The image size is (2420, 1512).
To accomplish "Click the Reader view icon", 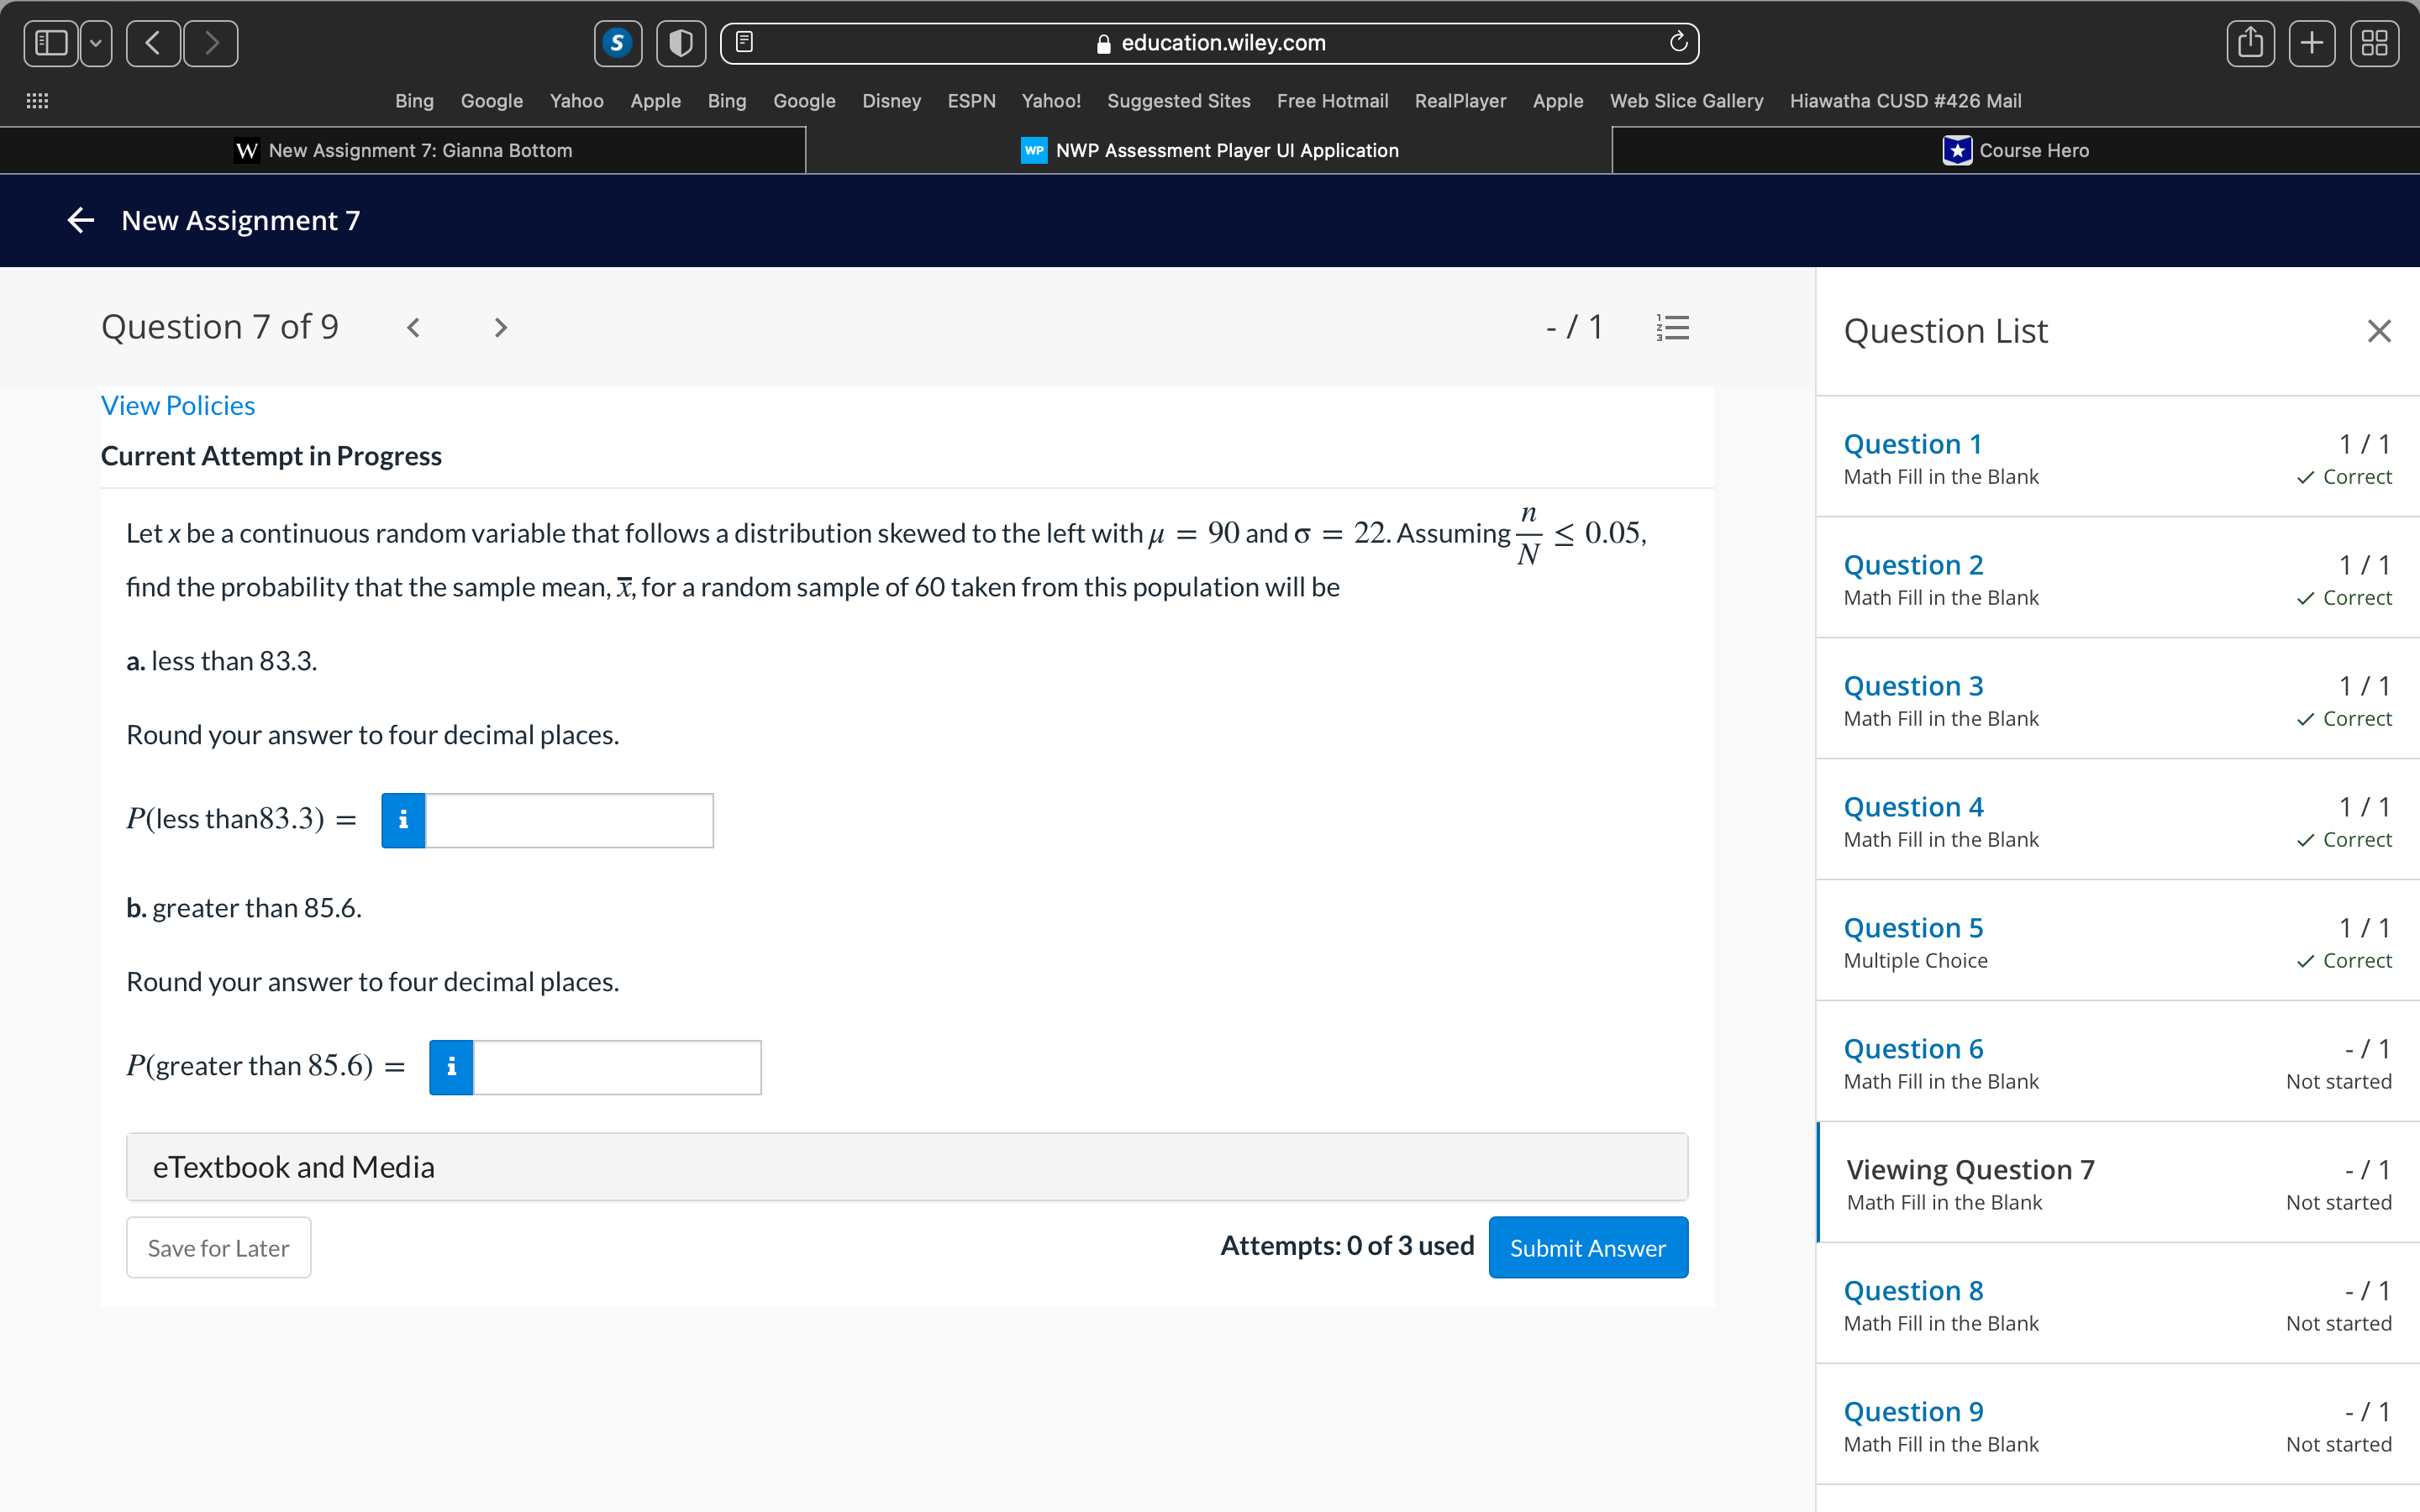I will click(x=744, y=42).
